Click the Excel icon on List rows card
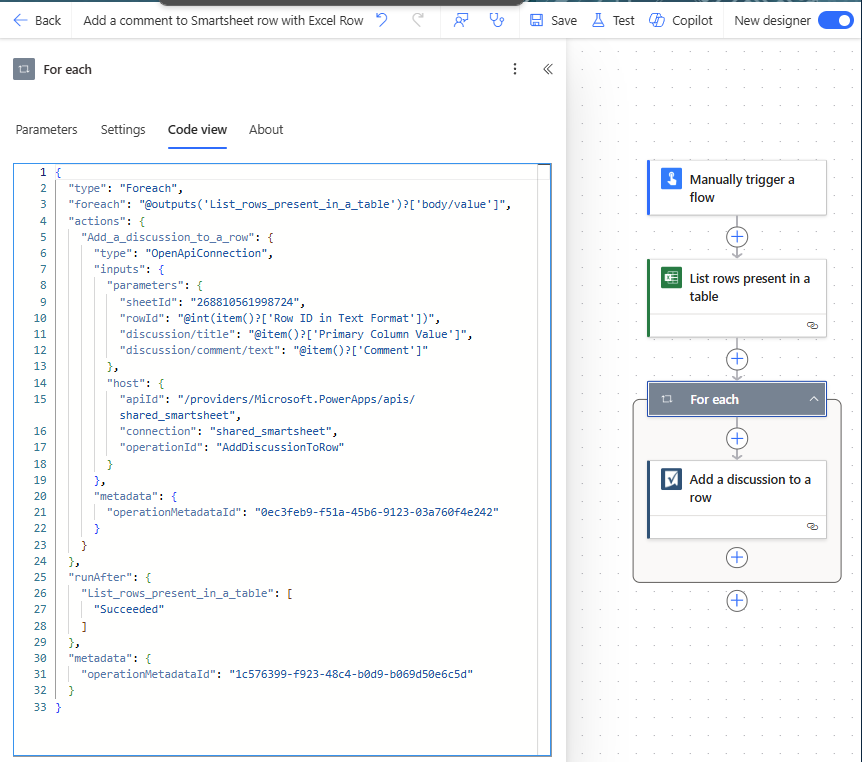862x762 pixels. pyautogui.click(x=671, y=278)
